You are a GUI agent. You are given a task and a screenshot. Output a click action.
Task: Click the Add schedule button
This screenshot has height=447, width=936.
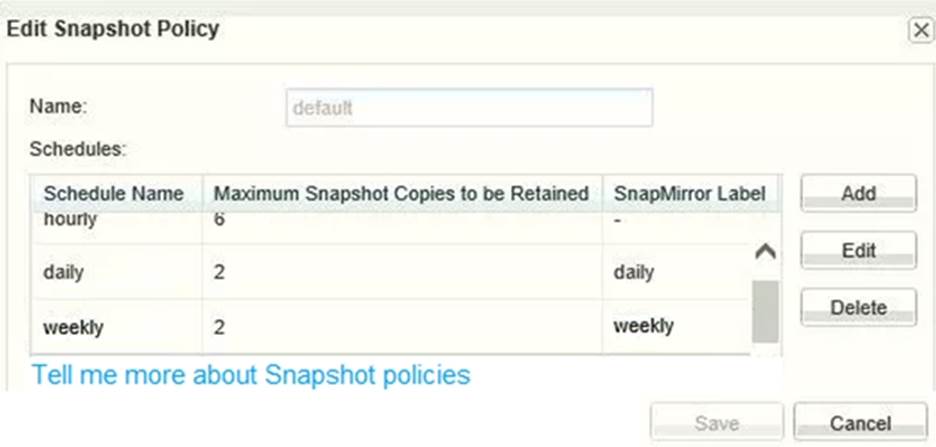tap(858, 194)
